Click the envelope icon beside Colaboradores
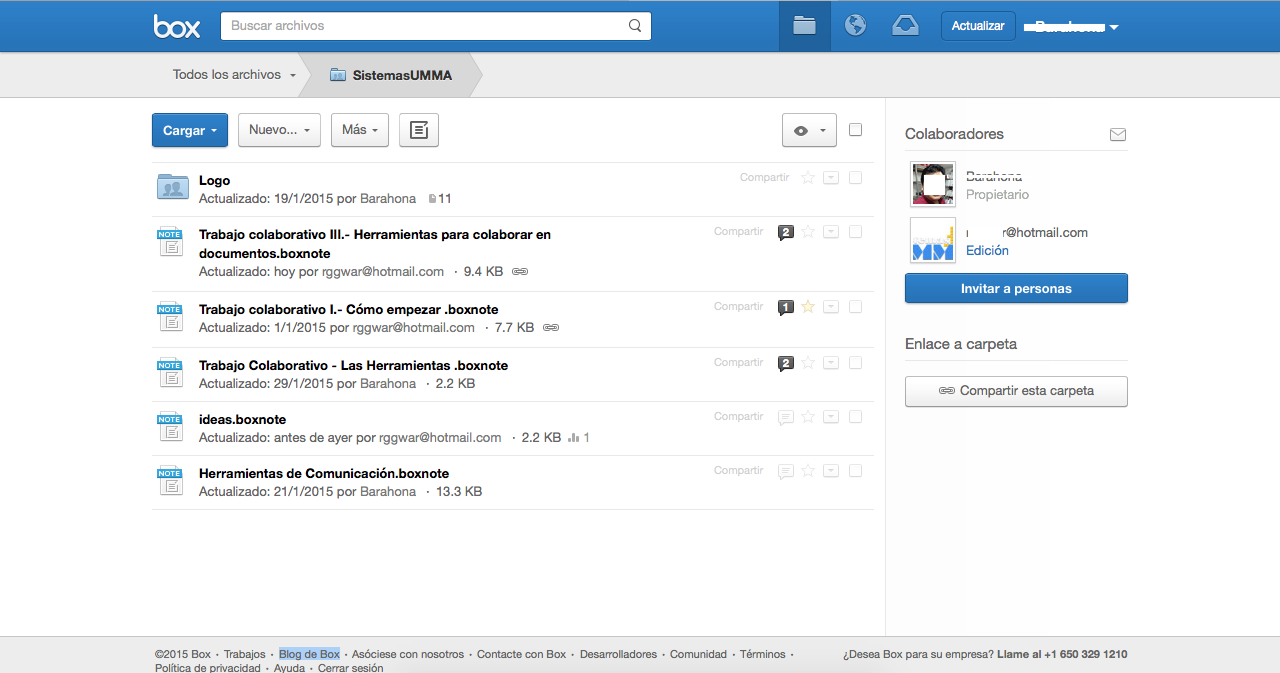The image size is (1280, 673). (1118, 135)
